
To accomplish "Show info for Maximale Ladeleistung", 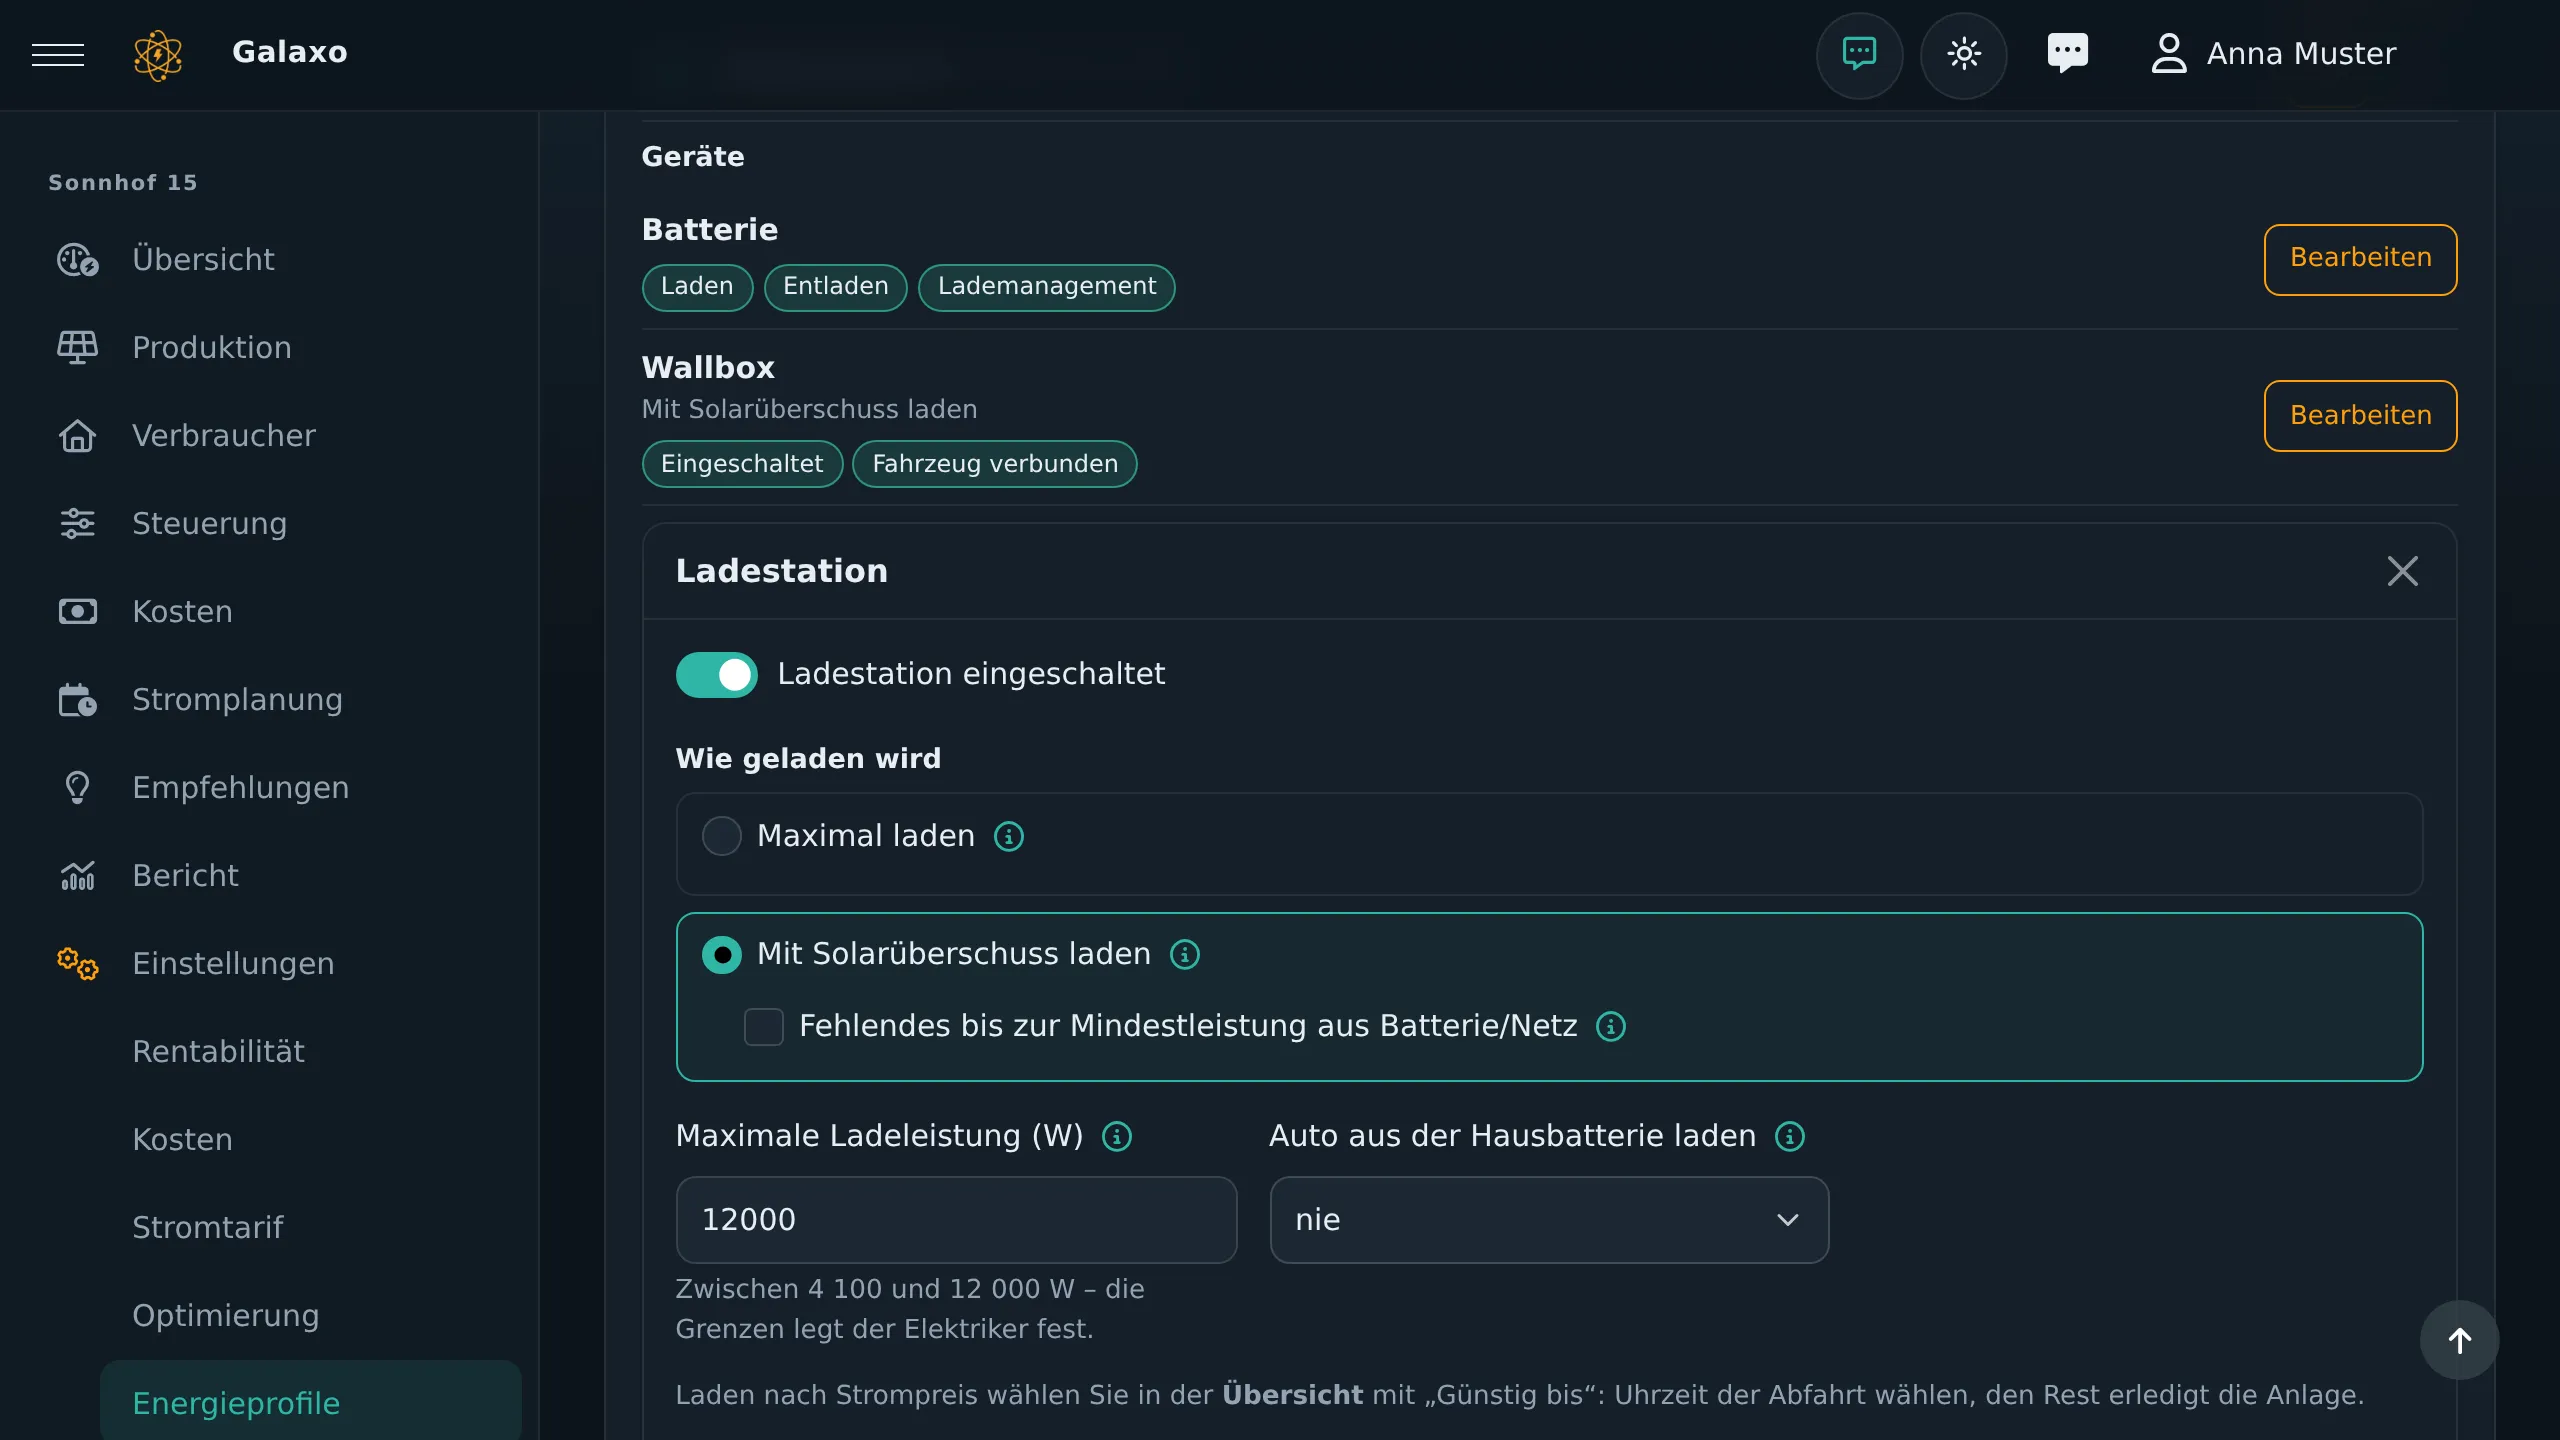I will [x=1116, y=1137].
